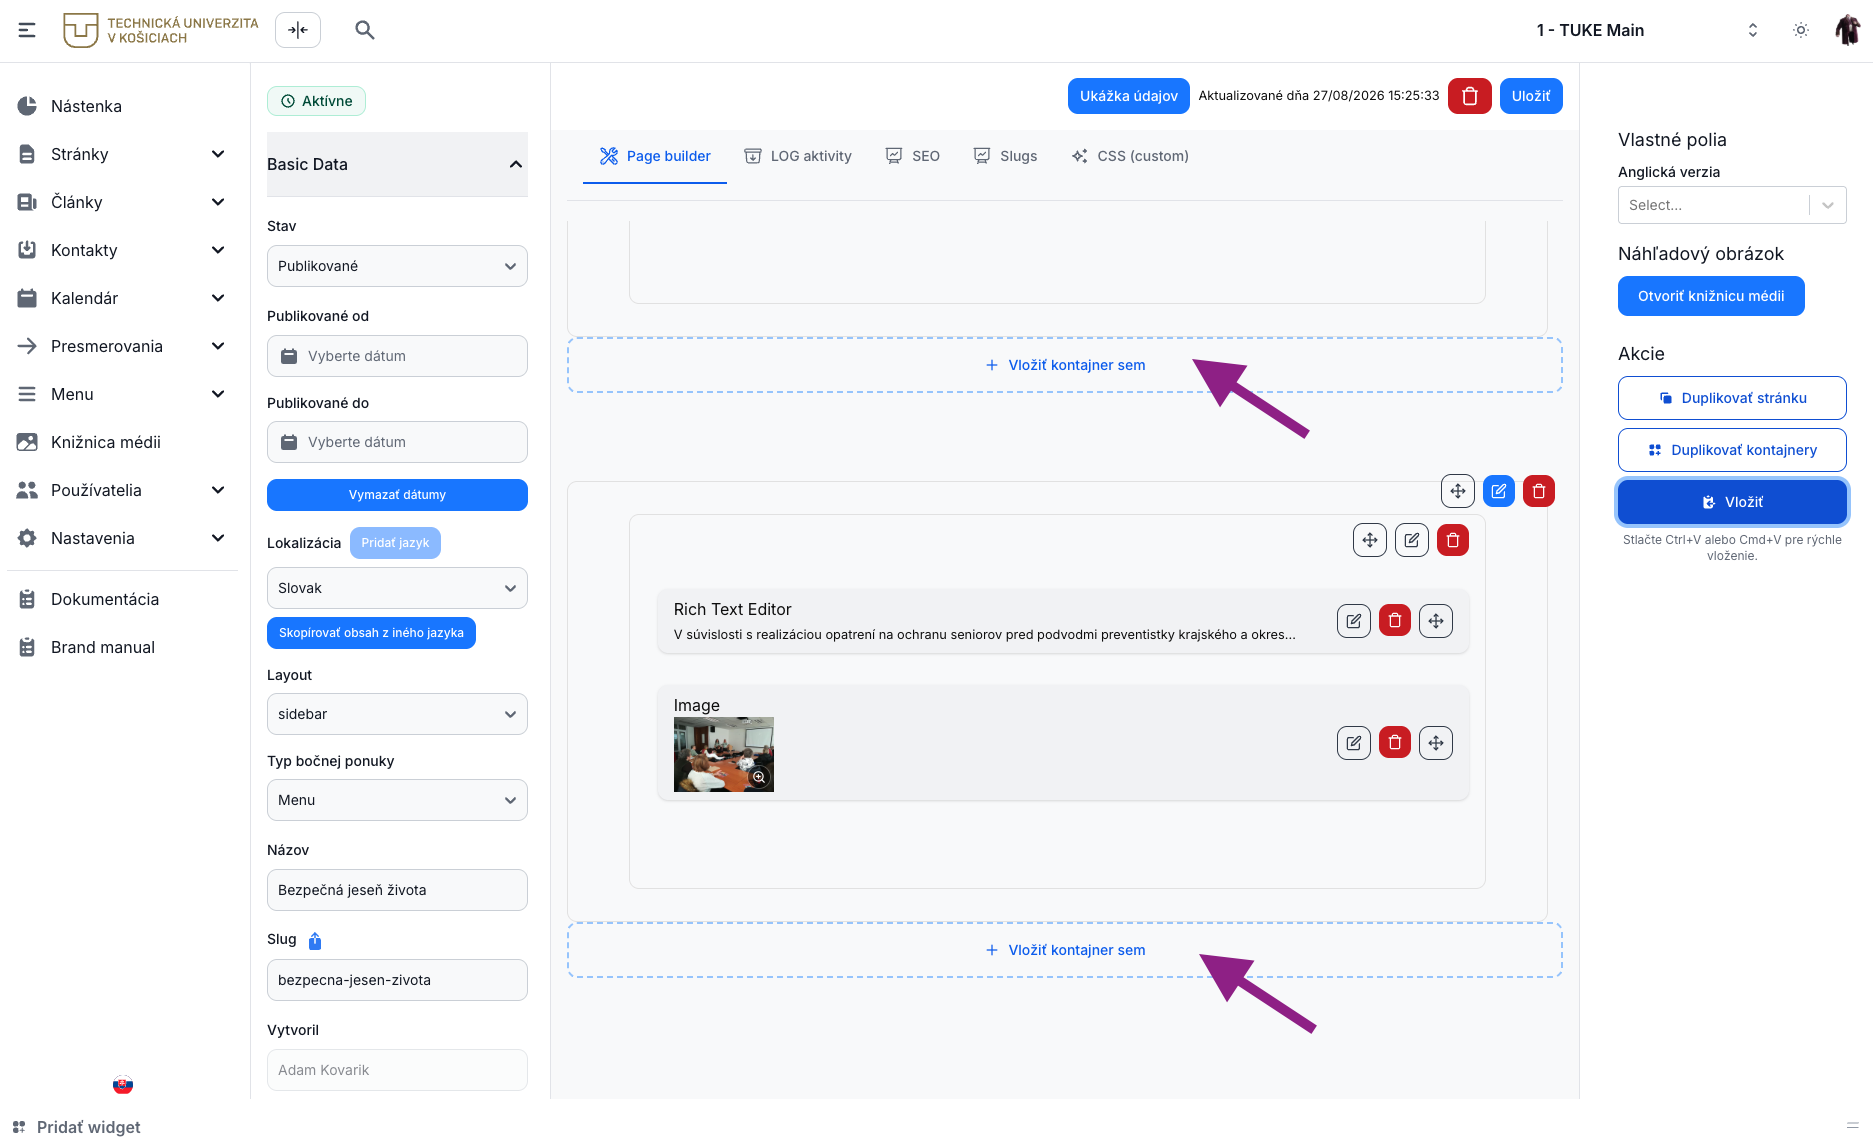Click the Názov input field
Screen dimensions: 1873x1148
[397, 890]
